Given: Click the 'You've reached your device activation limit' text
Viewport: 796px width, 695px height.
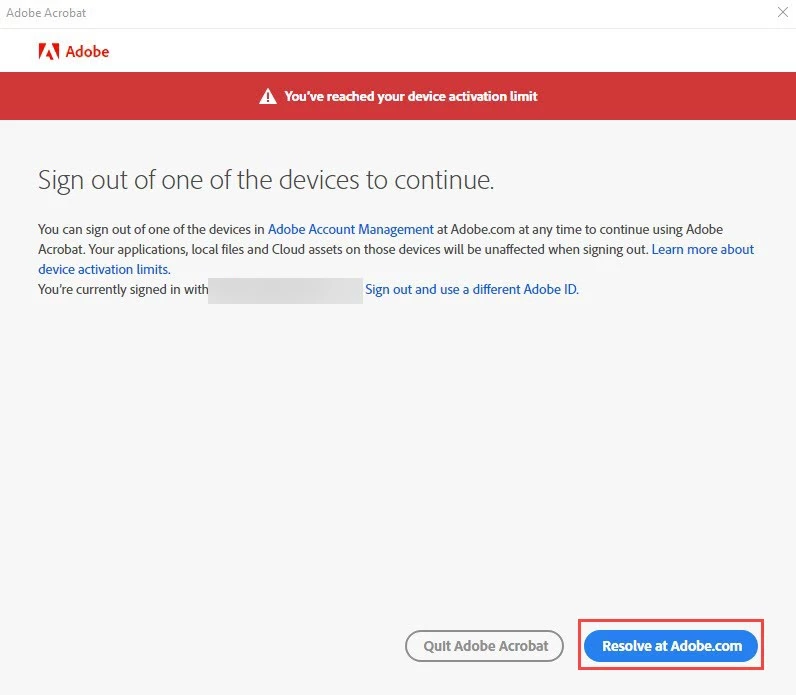Looking at the screenshot, I should 411,96.
